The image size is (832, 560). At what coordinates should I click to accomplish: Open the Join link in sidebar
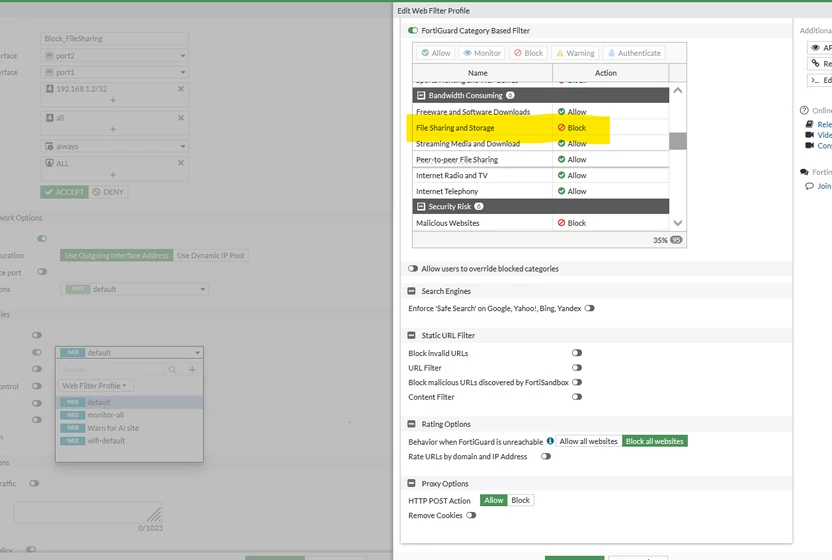pos(824,186)
